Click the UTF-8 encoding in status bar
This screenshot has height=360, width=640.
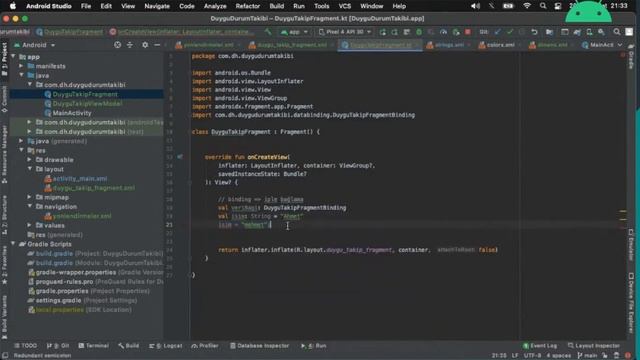(x=532, y=356)
